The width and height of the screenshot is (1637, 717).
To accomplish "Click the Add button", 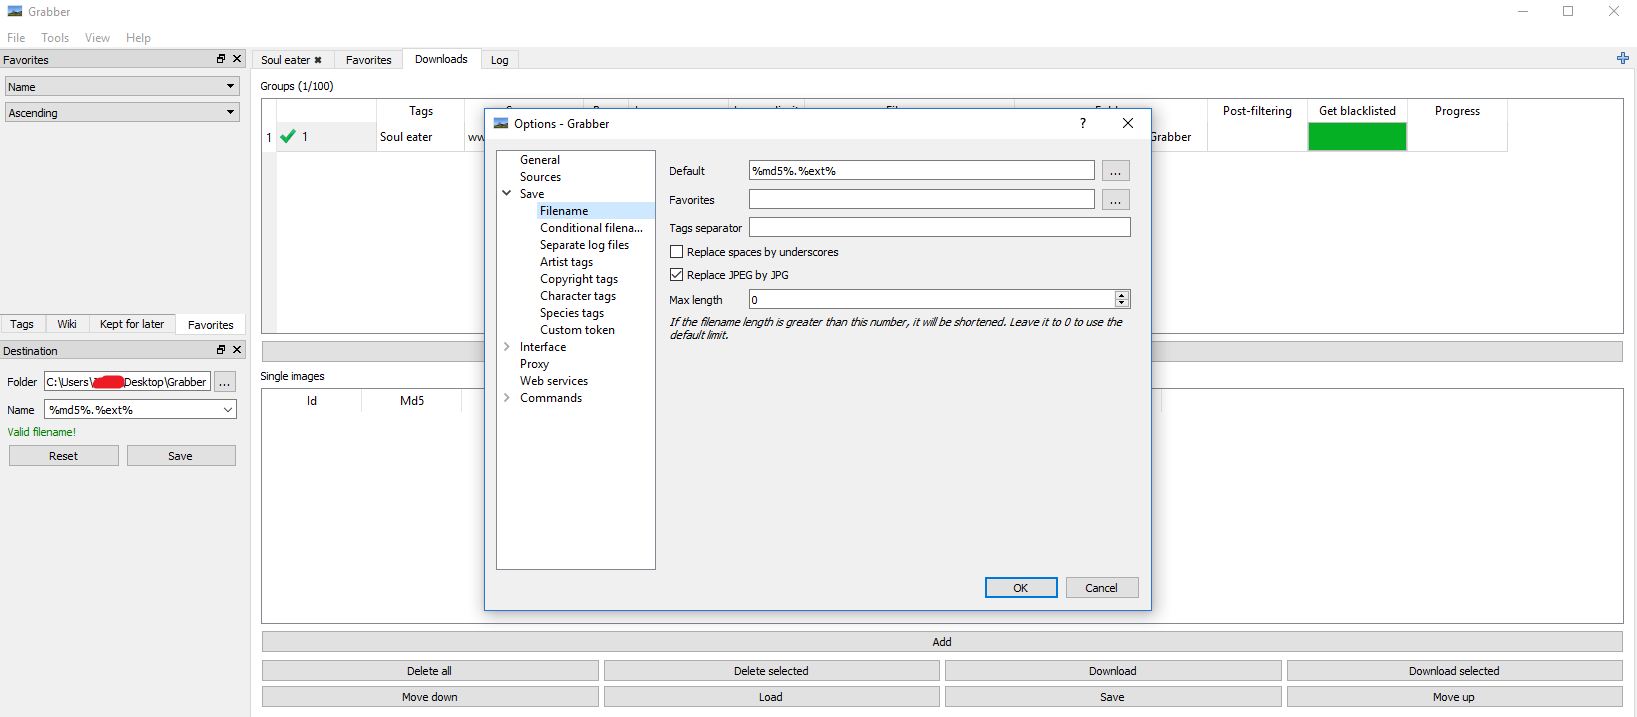I will click(942, 642).
